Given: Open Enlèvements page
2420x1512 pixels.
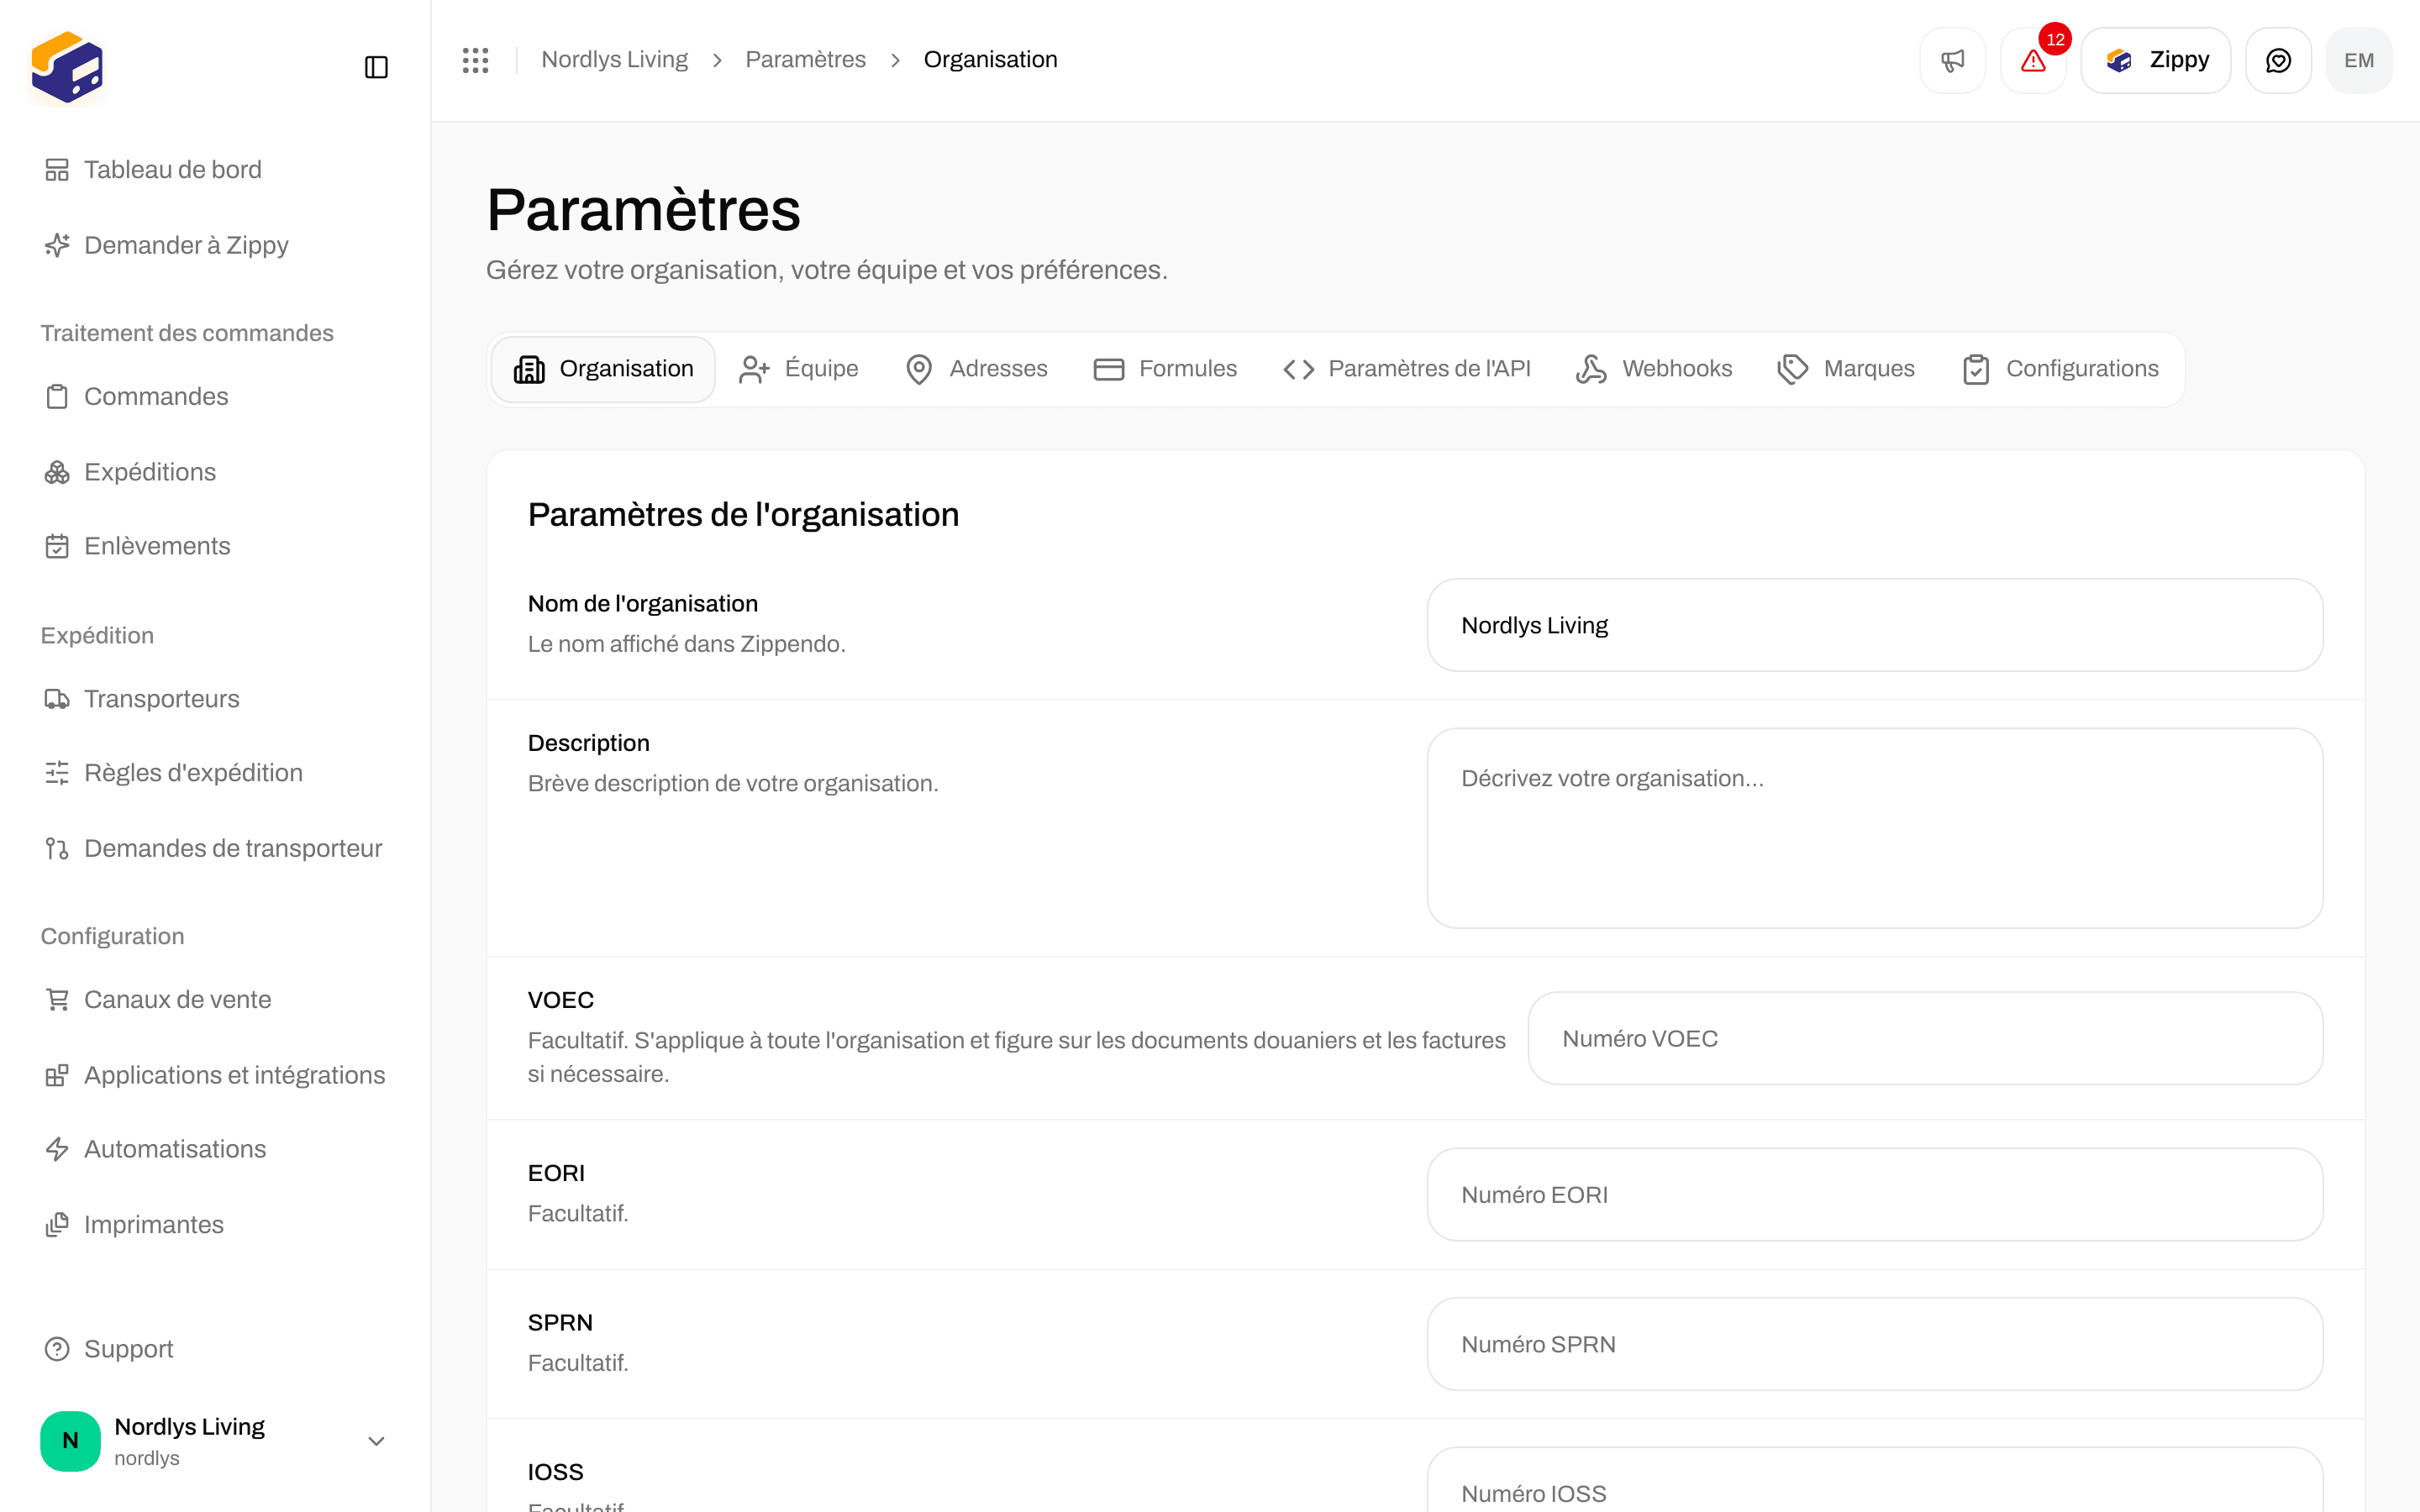Looking at the screenshot, I should (214, 546).
